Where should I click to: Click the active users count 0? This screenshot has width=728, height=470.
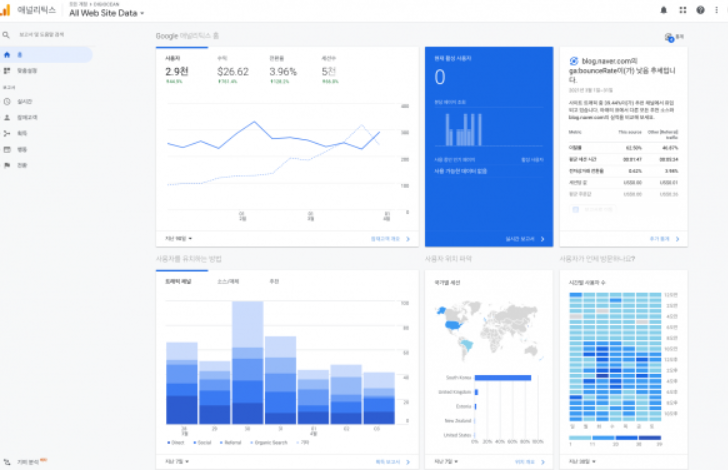click(x=440, y=77)
